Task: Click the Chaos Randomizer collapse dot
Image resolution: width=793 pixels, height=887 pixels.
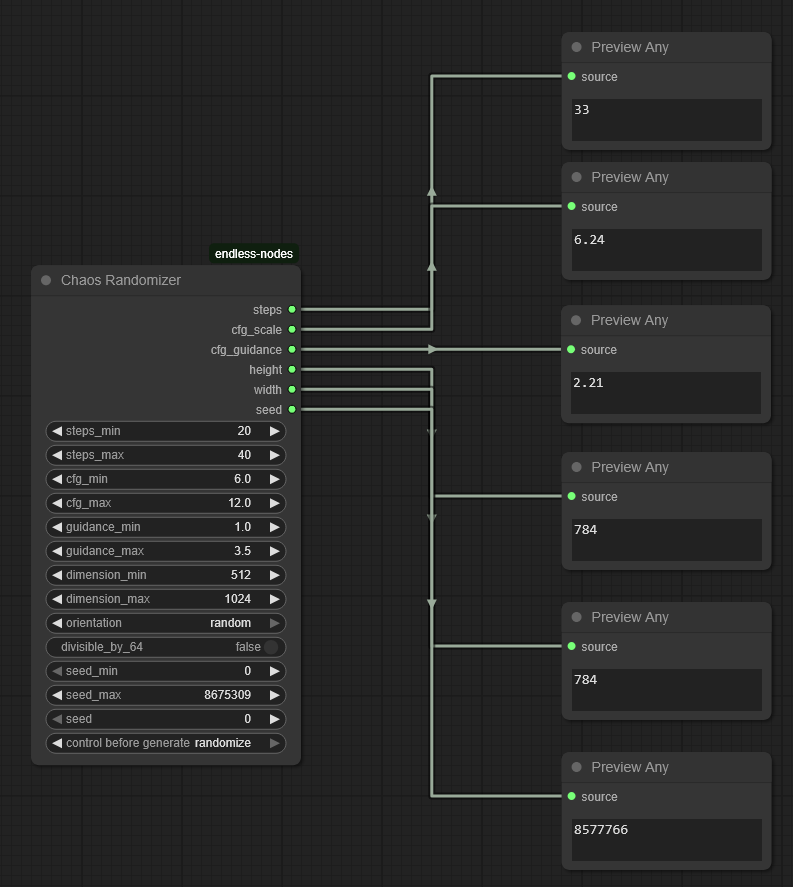Action: 46,281
